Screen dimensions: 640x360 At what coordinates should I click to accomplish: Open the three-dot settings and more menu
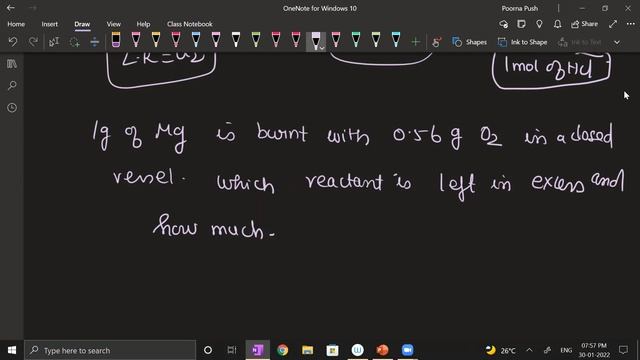[631, 24]
